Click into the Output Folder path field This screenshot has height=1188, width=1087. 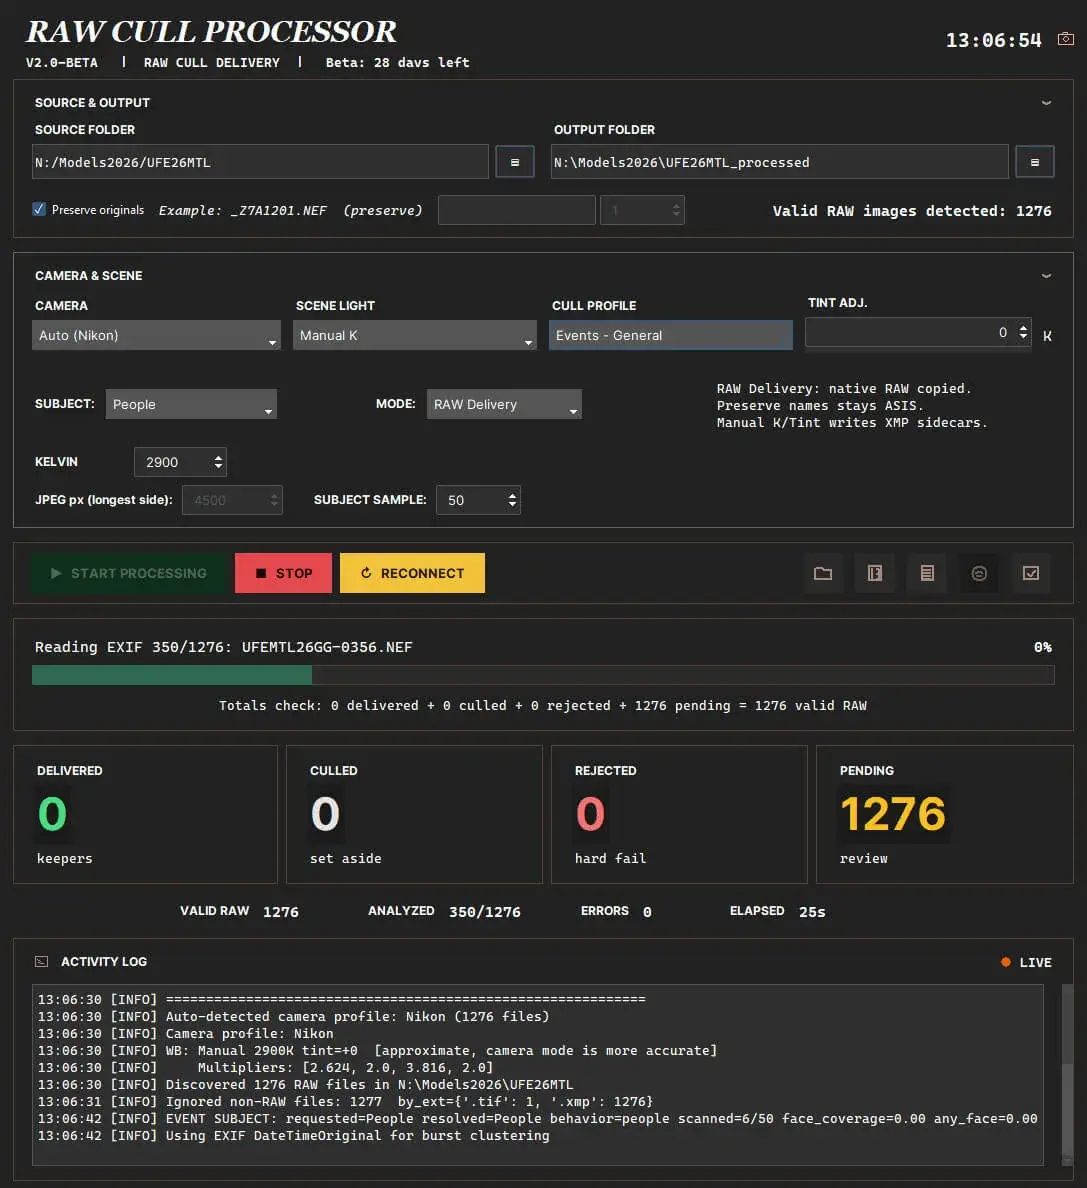point(779,162)
